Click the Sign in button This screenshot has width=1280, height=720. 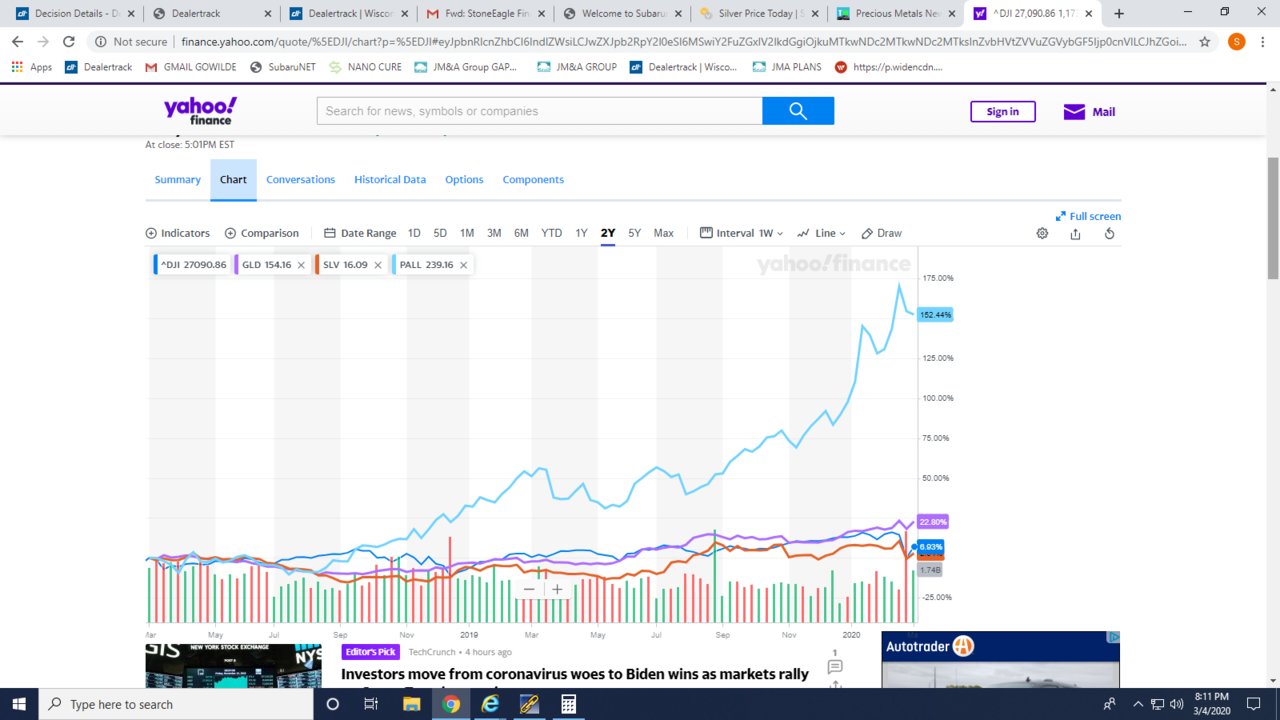(1003, 111)
